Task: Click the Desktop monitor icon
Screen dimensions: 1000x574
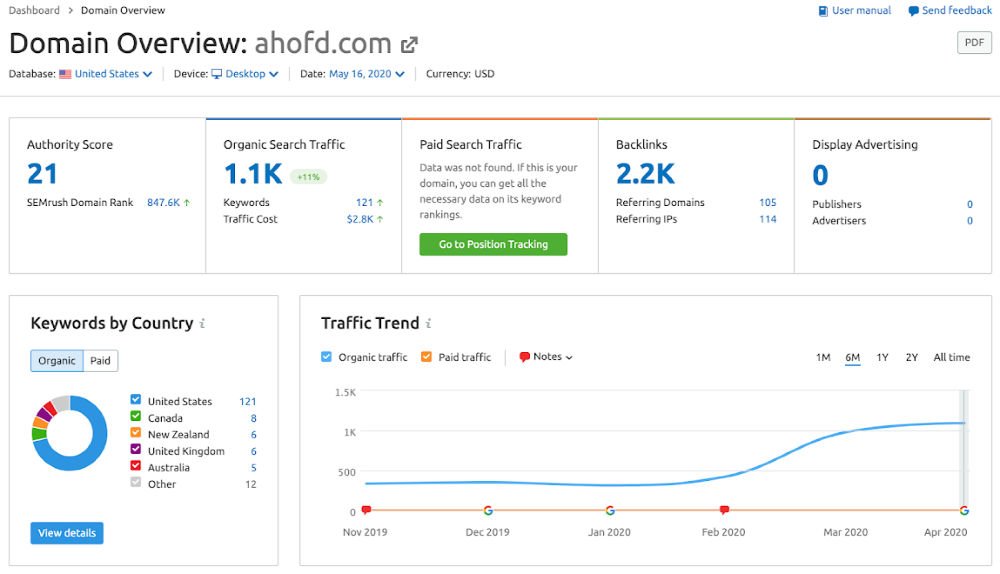Action: point(217,74)
